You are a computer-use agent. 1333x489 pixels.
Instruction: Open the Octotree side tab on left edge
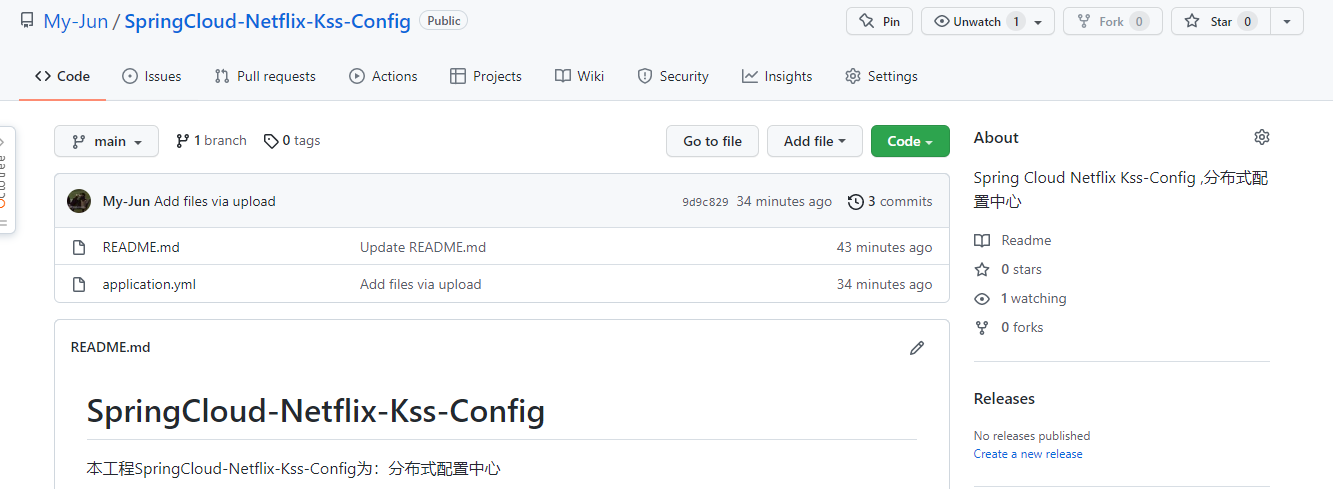pyautogui.click(x=4, y=180)
